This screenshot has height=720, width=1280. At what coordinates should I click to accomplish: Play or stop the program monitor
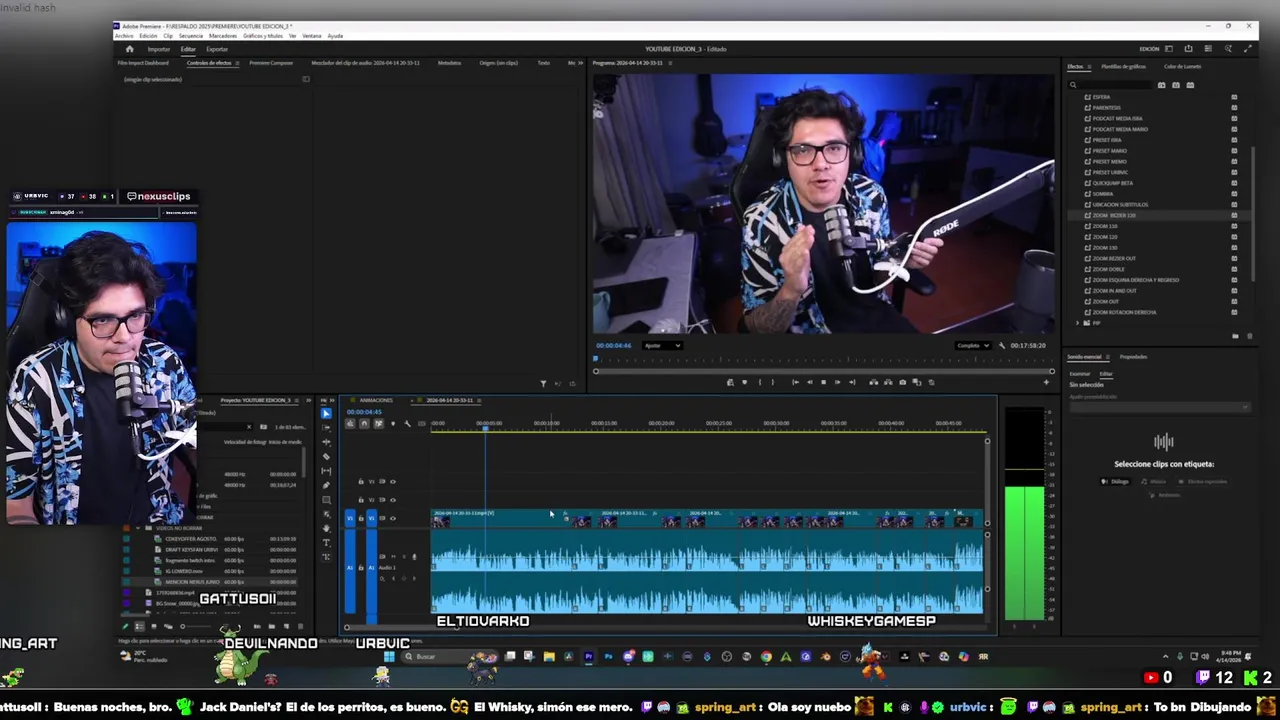click(x=823, y=382)
